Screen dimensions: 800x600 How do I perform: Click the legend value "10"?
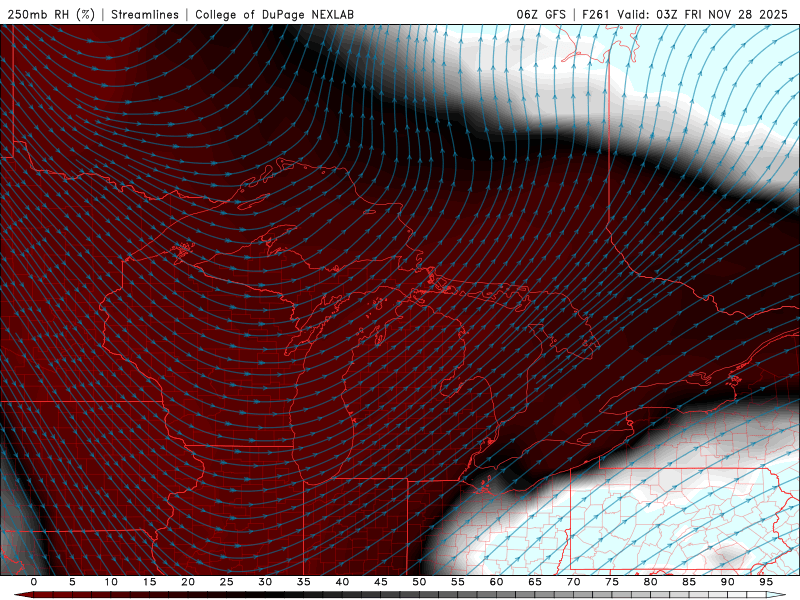click(111, 582)
